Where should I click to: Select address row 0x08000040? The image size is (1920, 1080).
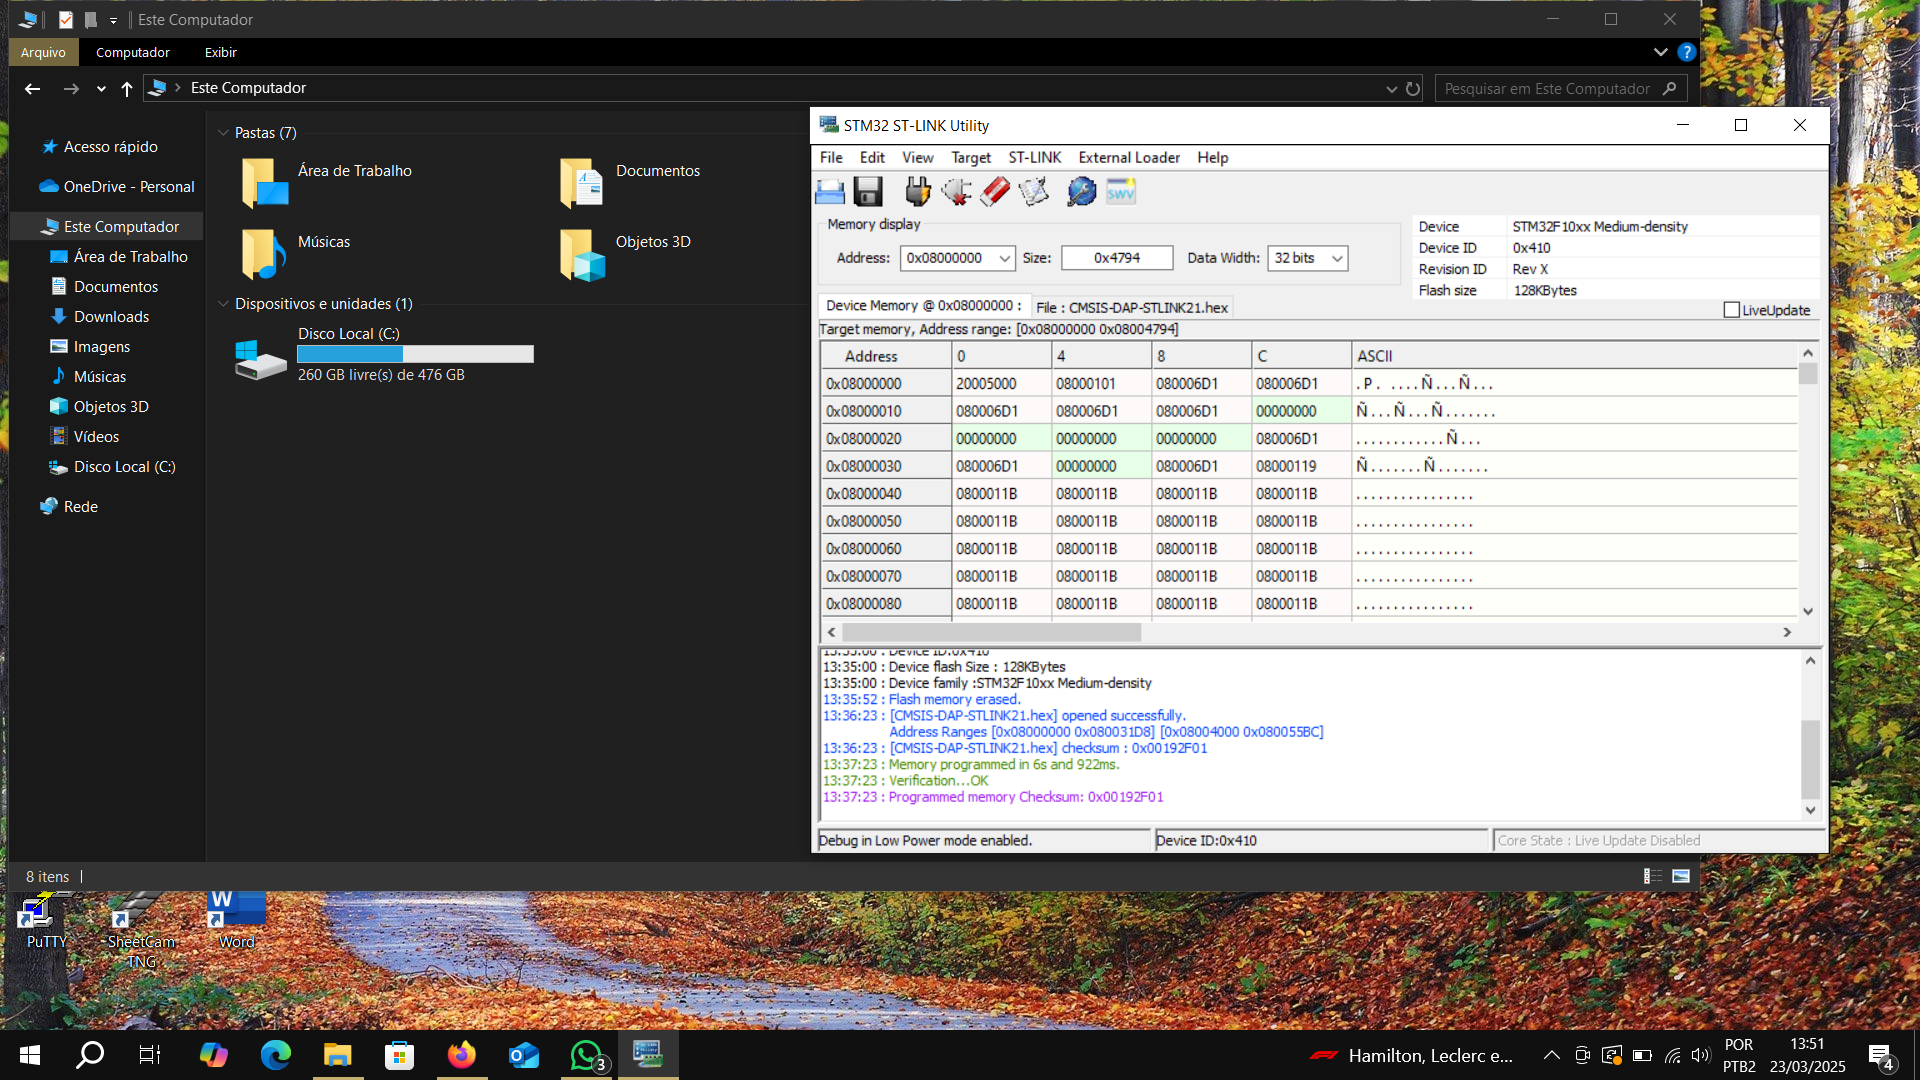[885, 494]
